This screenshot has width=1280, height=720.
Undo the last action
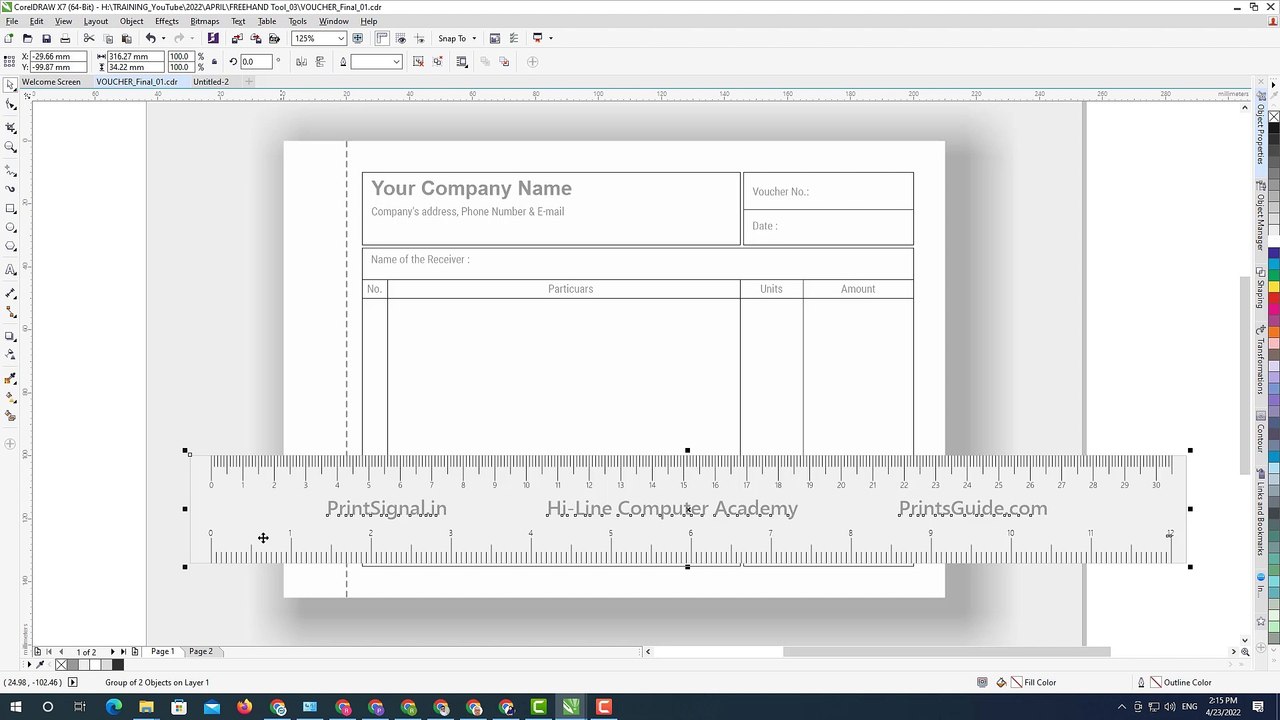tap(151, 38)
